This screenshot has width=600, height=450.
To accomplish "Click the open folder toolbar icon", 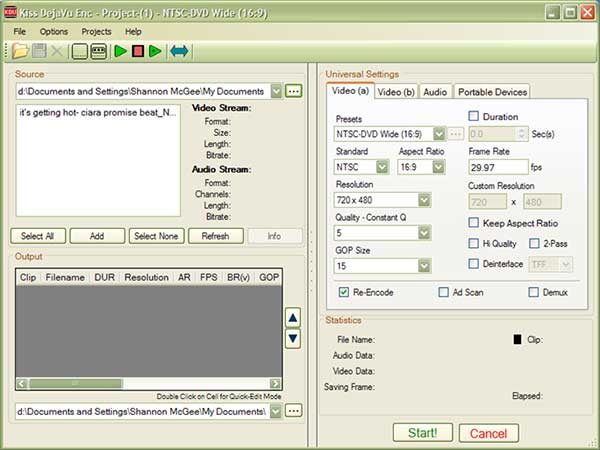I will [x=20, y=50].
